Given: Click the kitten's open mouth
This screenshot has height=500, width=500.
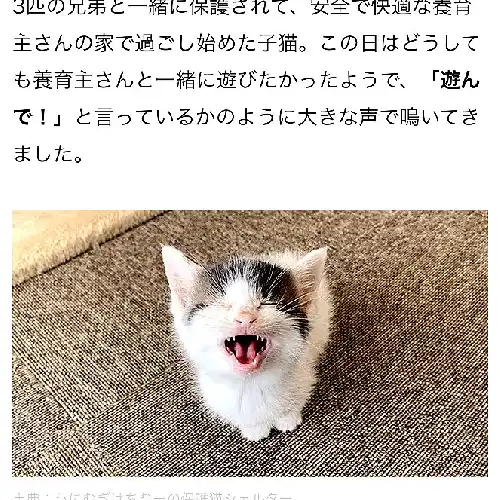Looking at the screenshot, I should (x=245, y=351).
